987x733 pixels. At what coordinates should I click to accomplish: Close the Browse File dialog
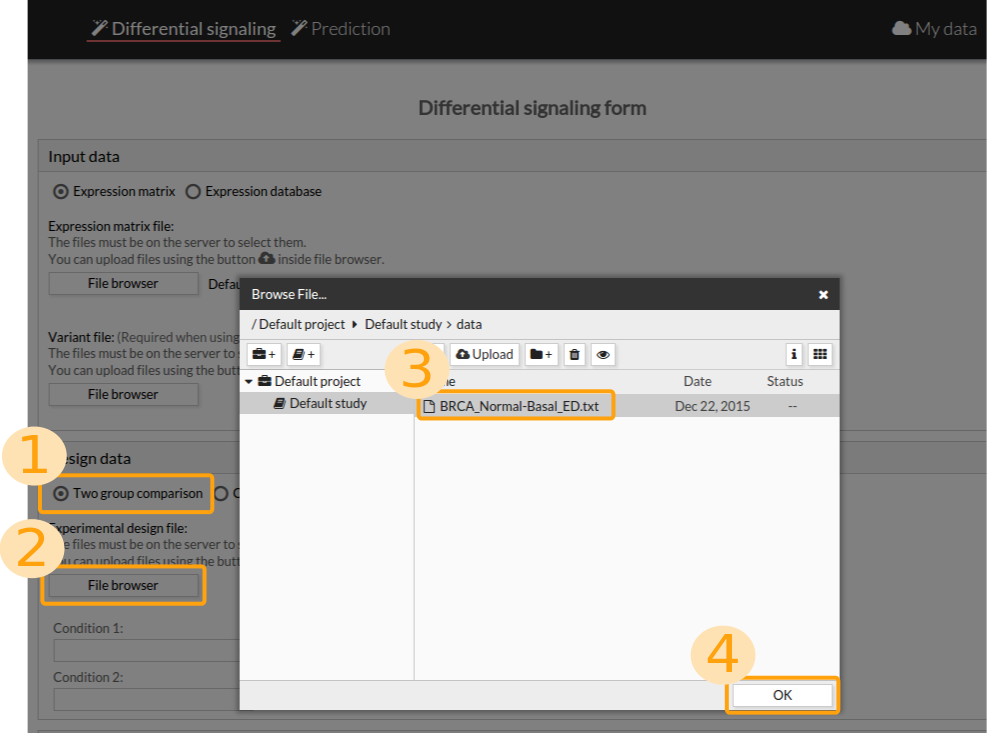tap(823, 295)
